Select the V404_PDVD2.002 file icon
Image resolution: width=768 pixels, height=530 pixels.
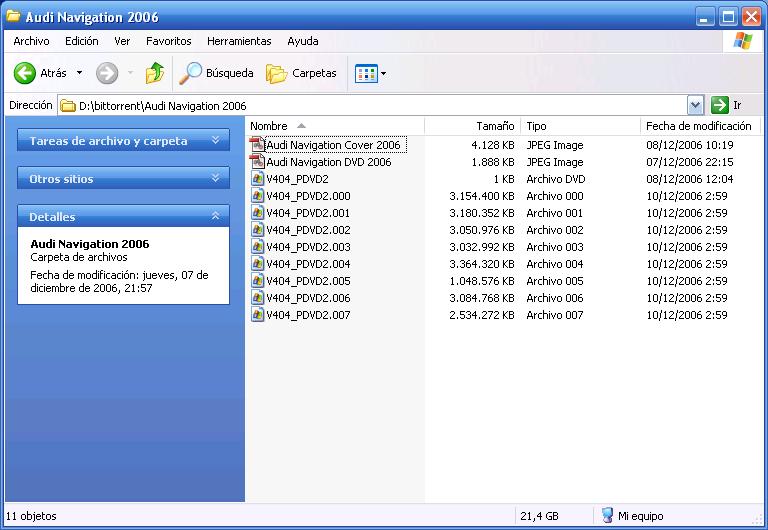tap(258, 230)
